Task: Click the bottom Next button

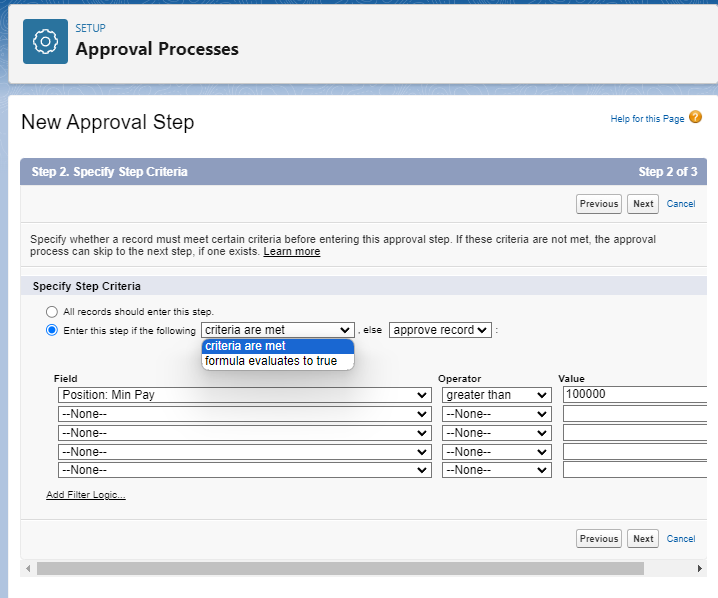Action: tap(643, 538)
